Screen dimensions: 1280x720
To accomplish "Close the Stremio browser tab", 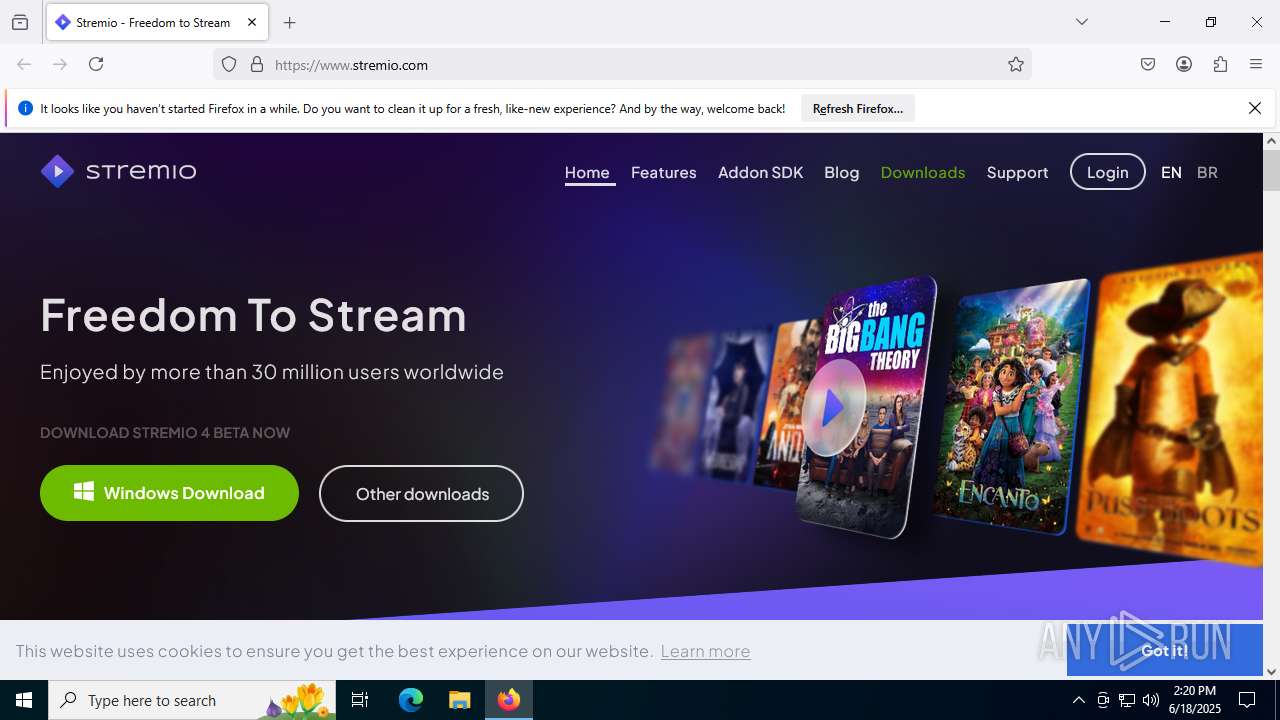I will [x=252, y=22].
